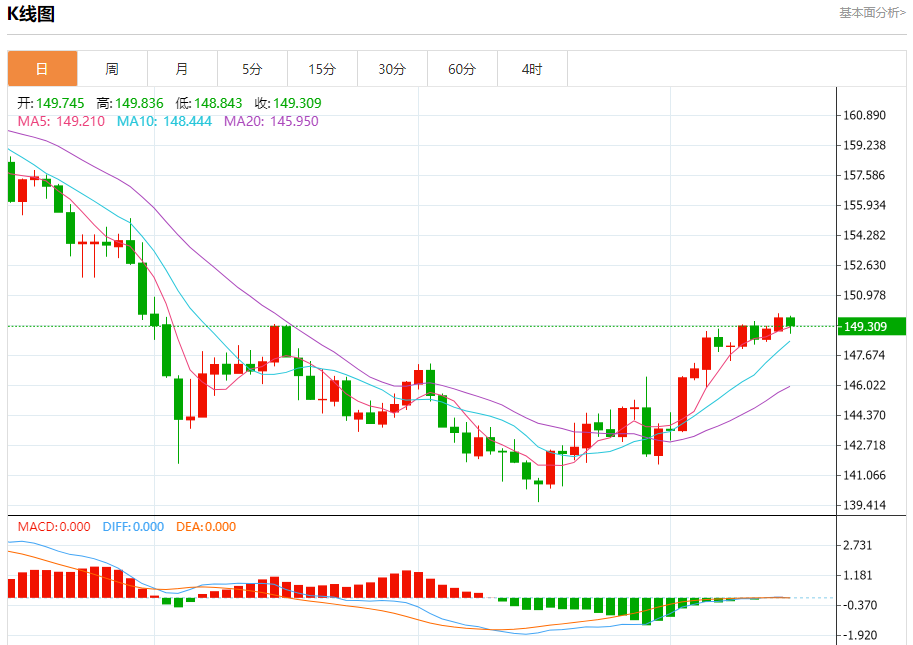Click the MACD:0.000 indicator label
913x645 pixels.
54,527
